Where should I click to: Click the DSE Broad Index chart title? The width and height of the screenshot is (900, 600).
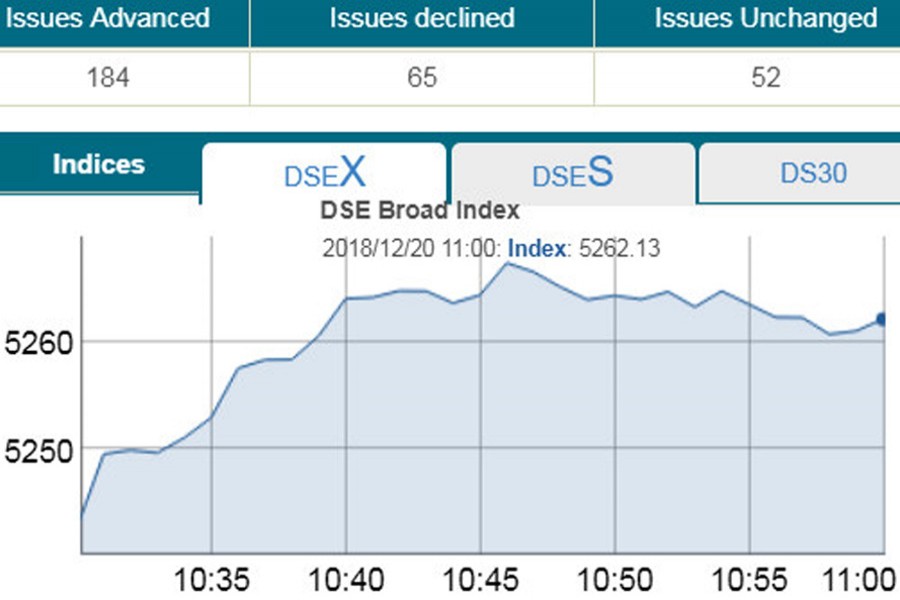tap(420, 211)
